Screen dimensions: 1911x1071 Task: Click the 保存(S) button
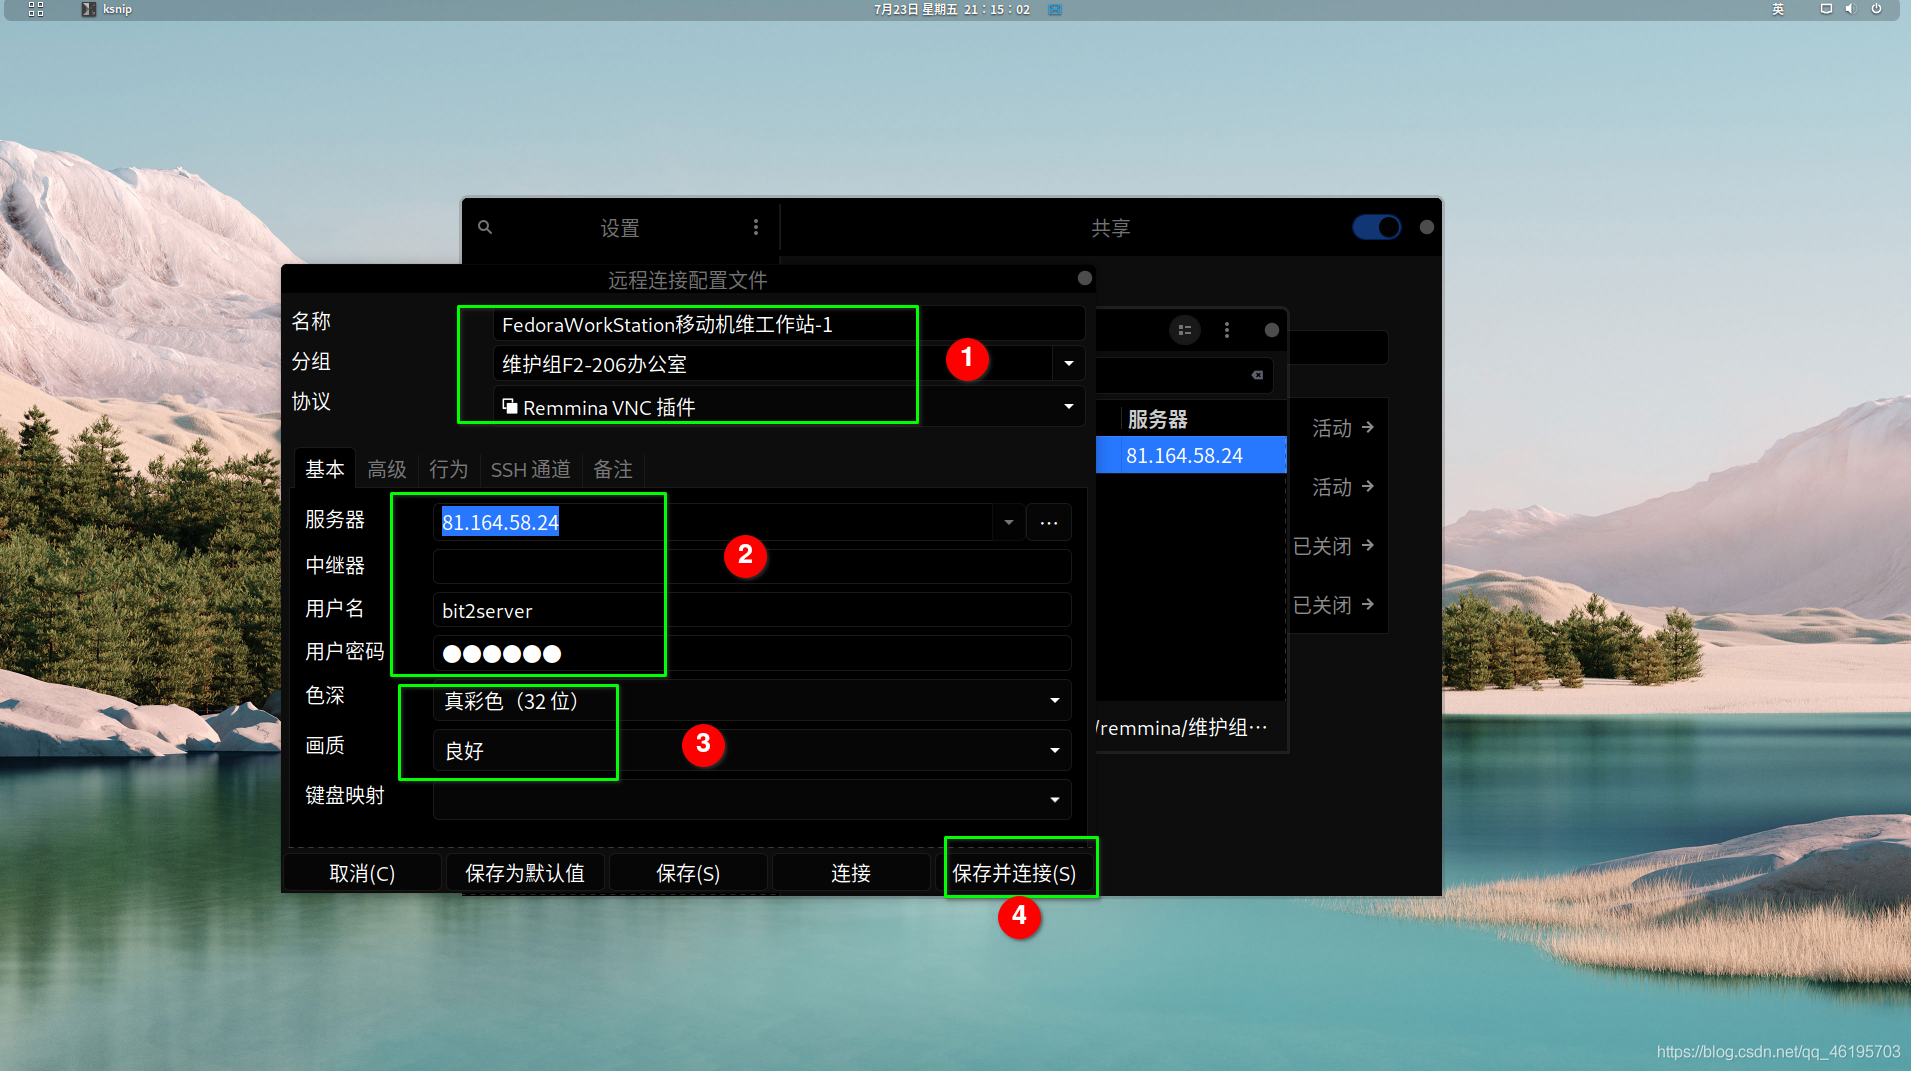tap(688, 873)
